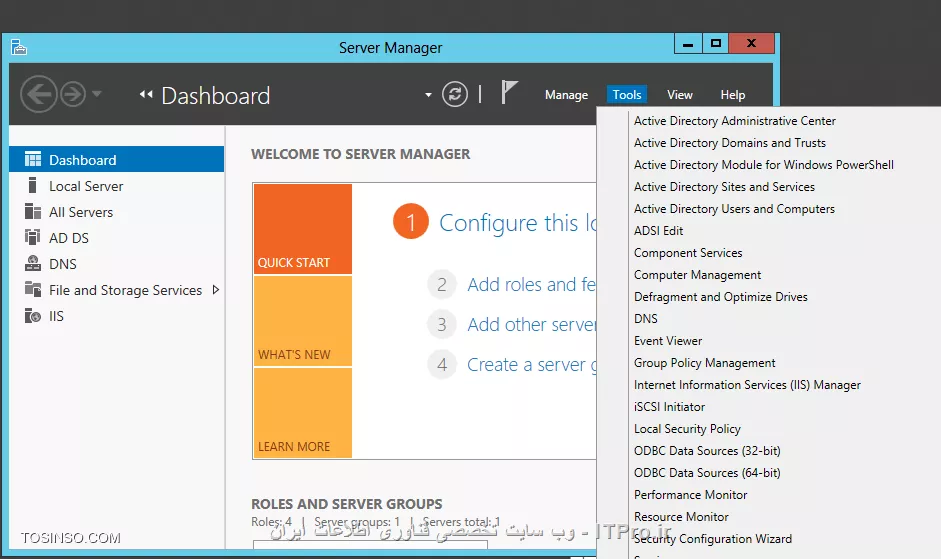This screenshot has width=941, height=559.
Task: Click the DNS role icon in sidebar
Action: (x=33, y=263)
